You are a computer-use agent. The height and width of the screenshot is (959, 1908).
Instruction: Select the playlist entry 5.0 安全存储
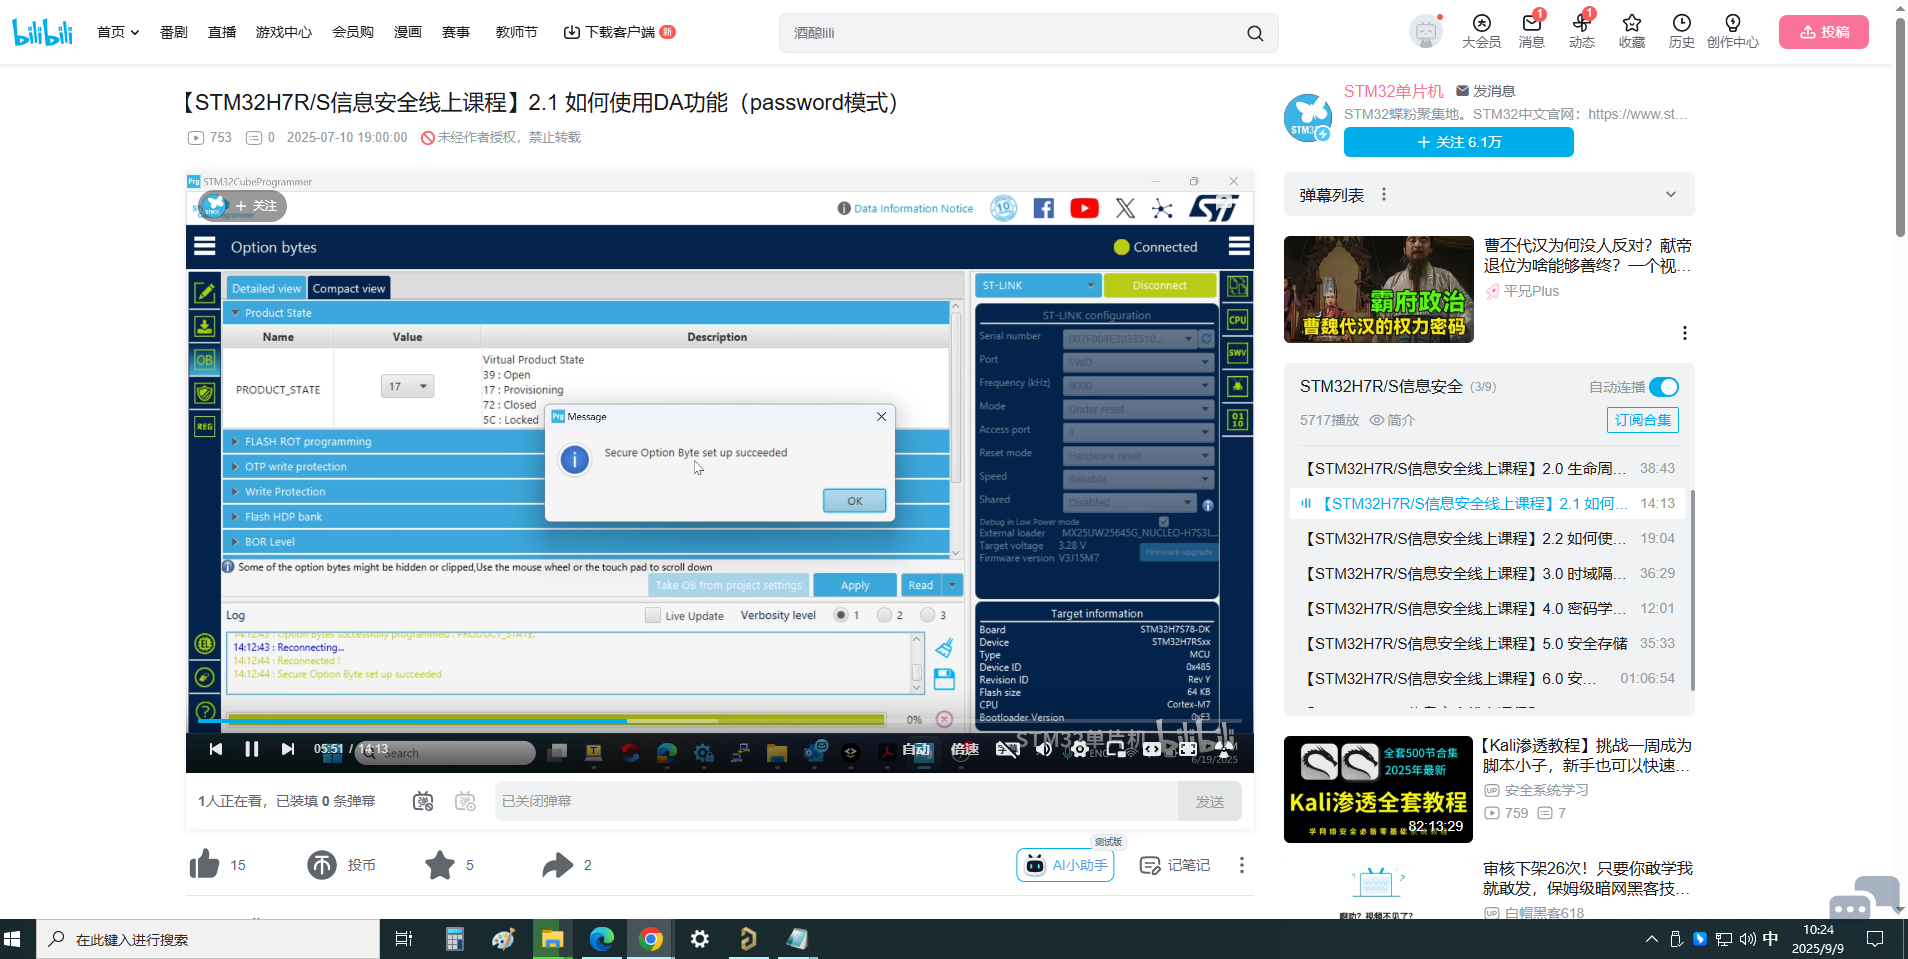click(x=1490, y=643)
